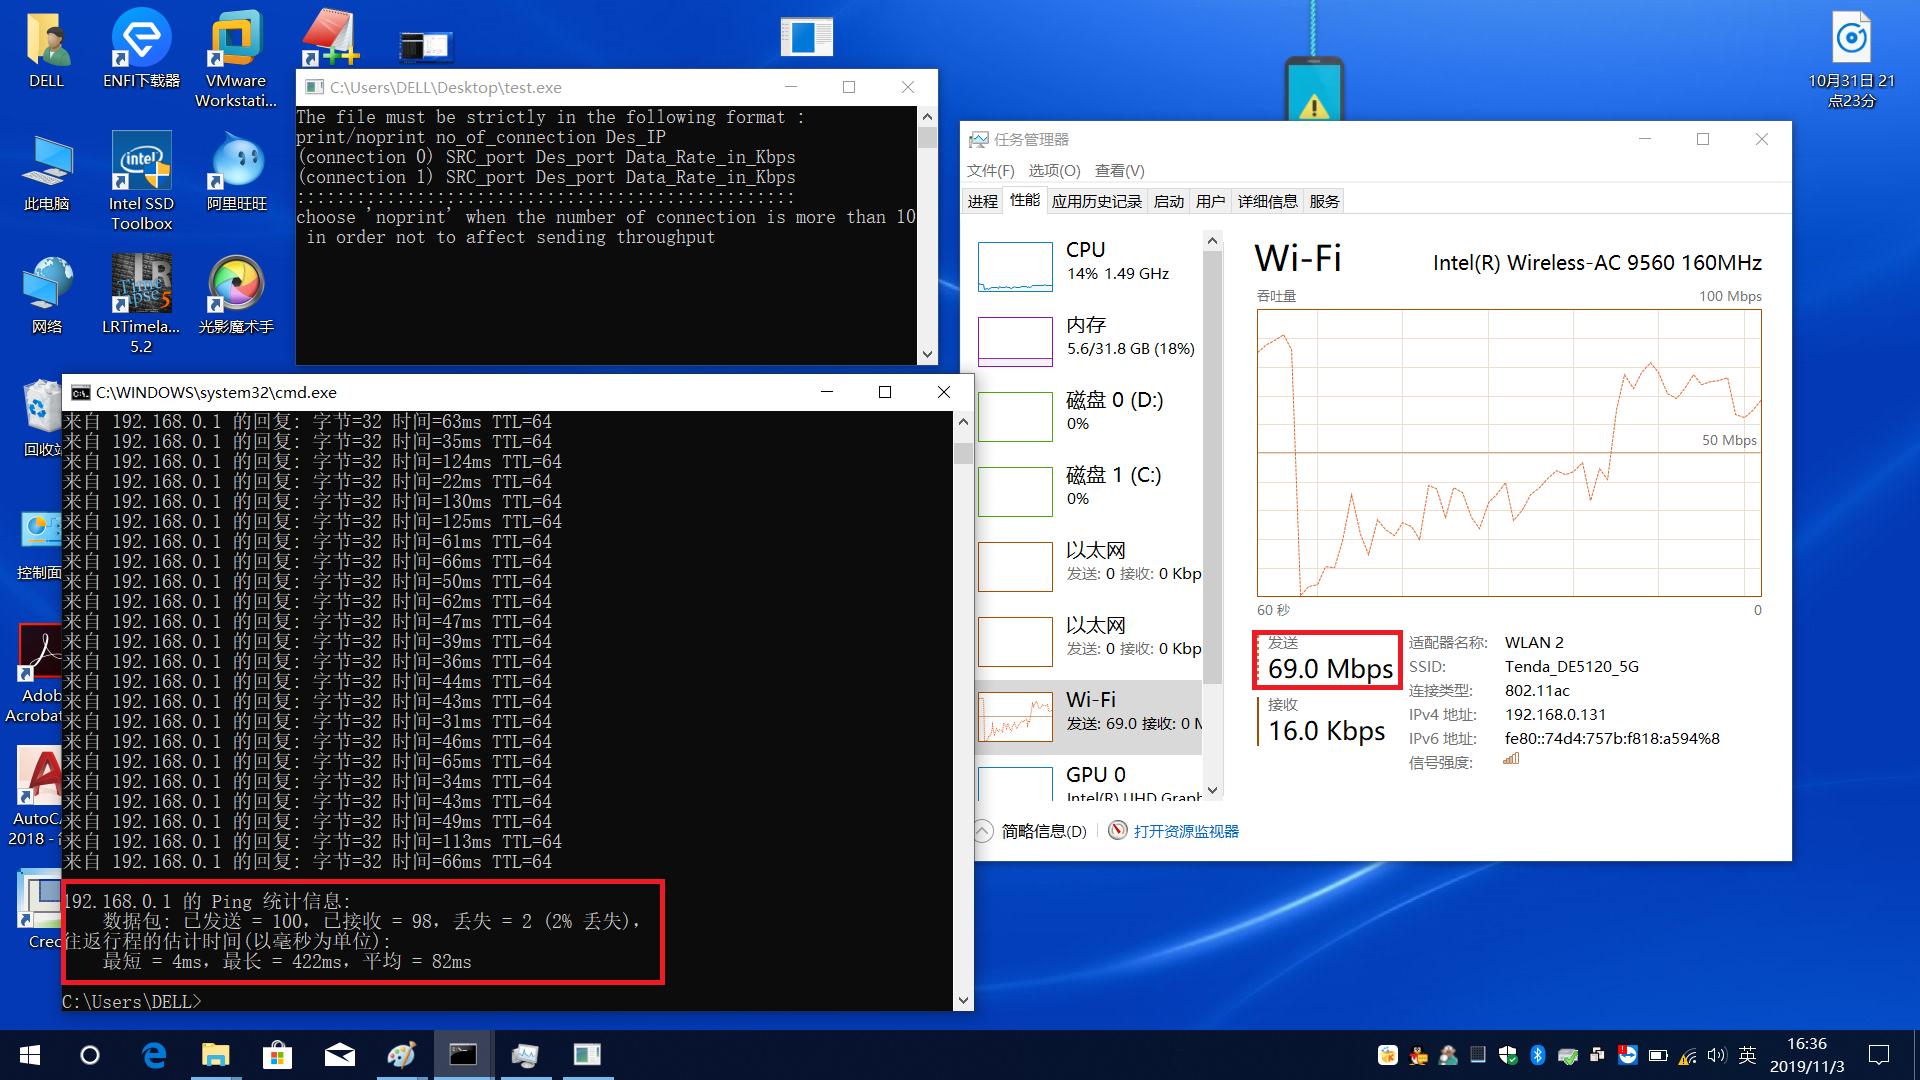Collapse to brief info view (简略信息)
The width and height of the screenshot is (1920, 1080).
pyautogui.click(x=1043, y=831)
